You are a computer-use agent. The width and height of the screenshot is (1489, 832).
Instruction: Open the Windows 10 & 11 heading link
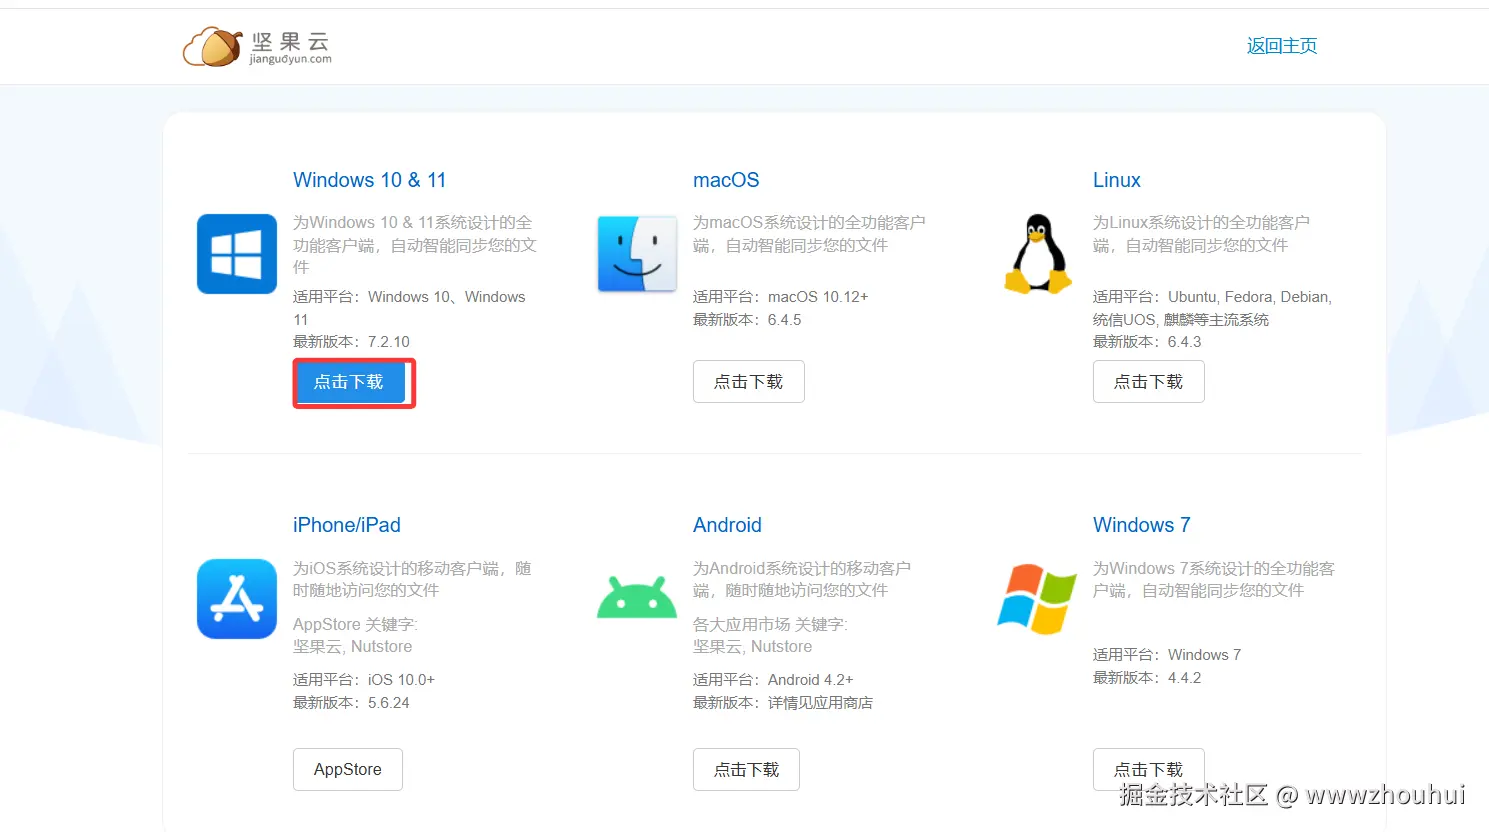(370, 180)
